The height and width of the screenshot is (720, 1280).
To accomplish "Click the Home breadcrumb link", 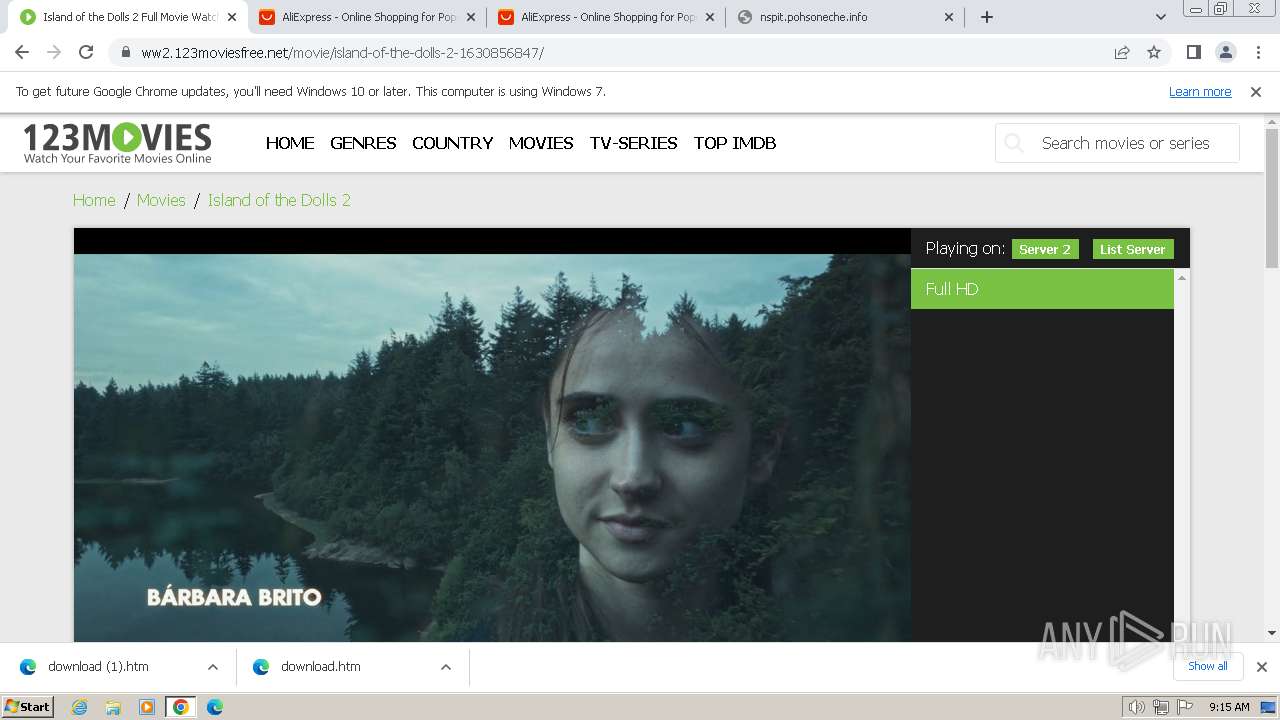I will [x=94, y=200].
